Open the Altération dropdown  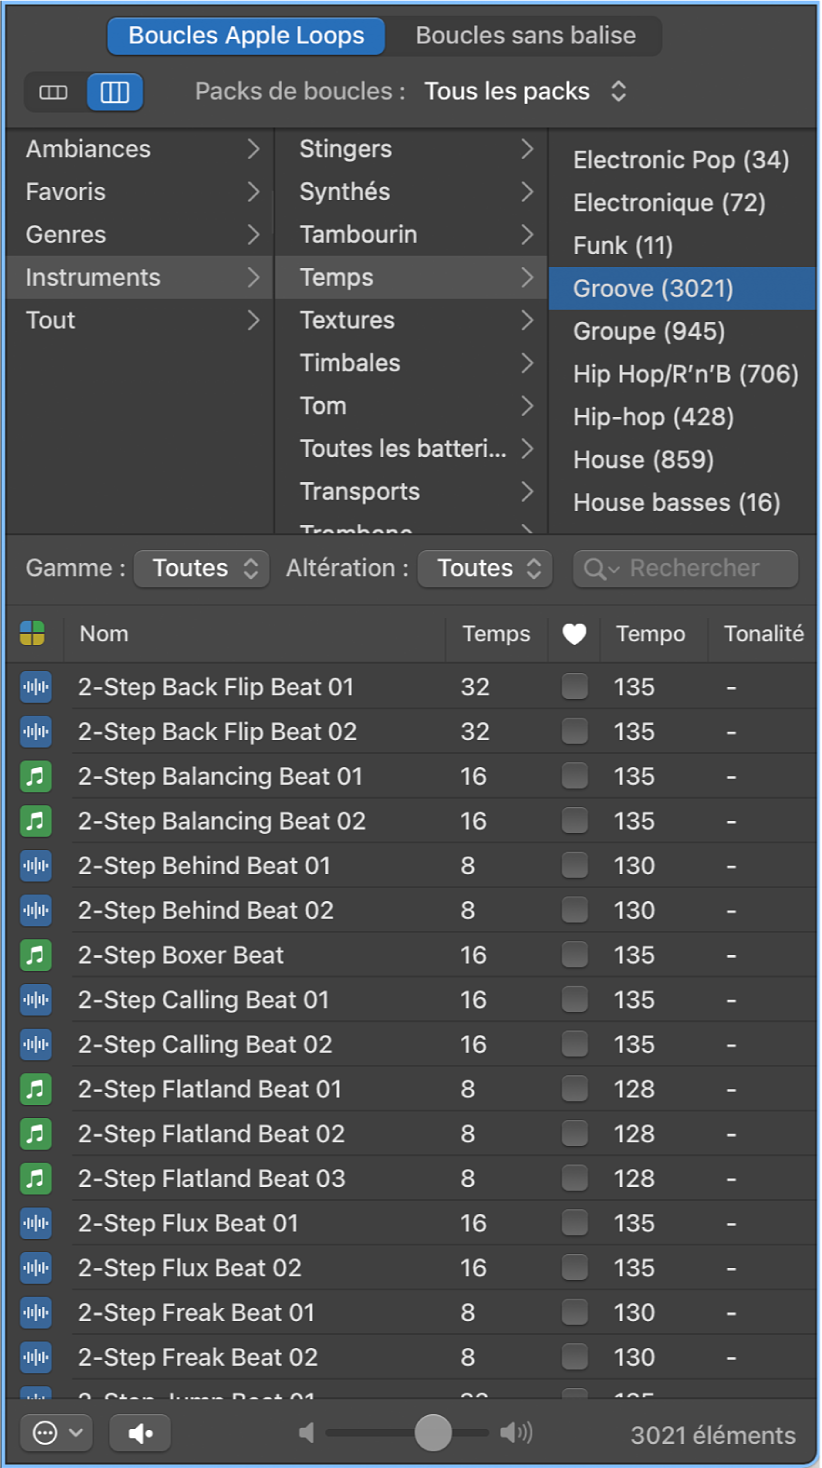(485, 569)
